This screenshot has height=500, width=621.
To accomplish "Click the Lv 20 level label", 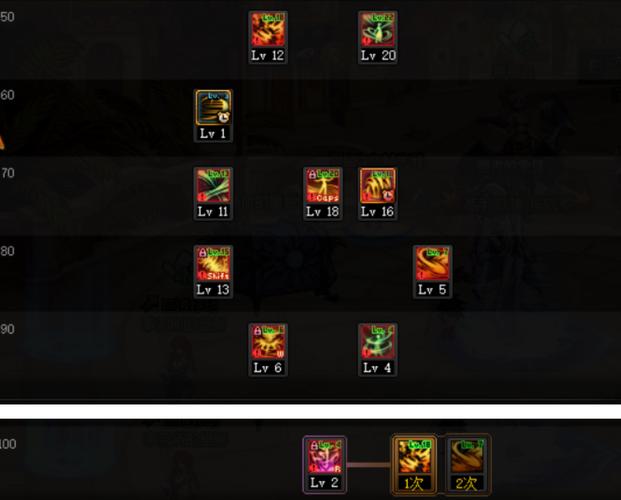I will coord(378,55).
